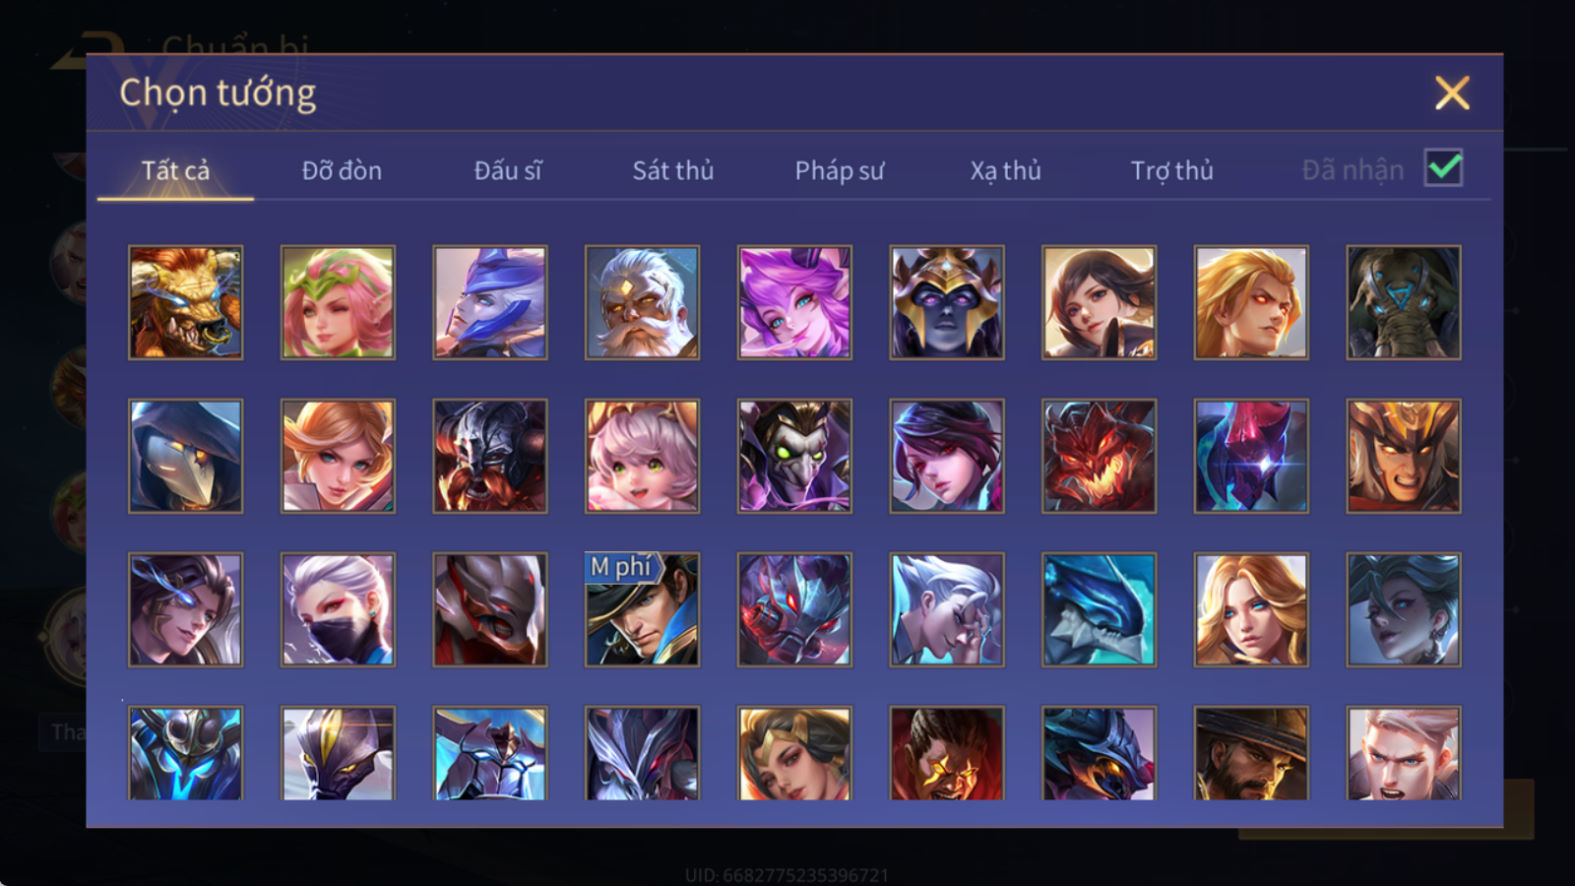
Task: Close the Chọn tướng dialog
Action: pyautogui.click(x=1452, y=93)
